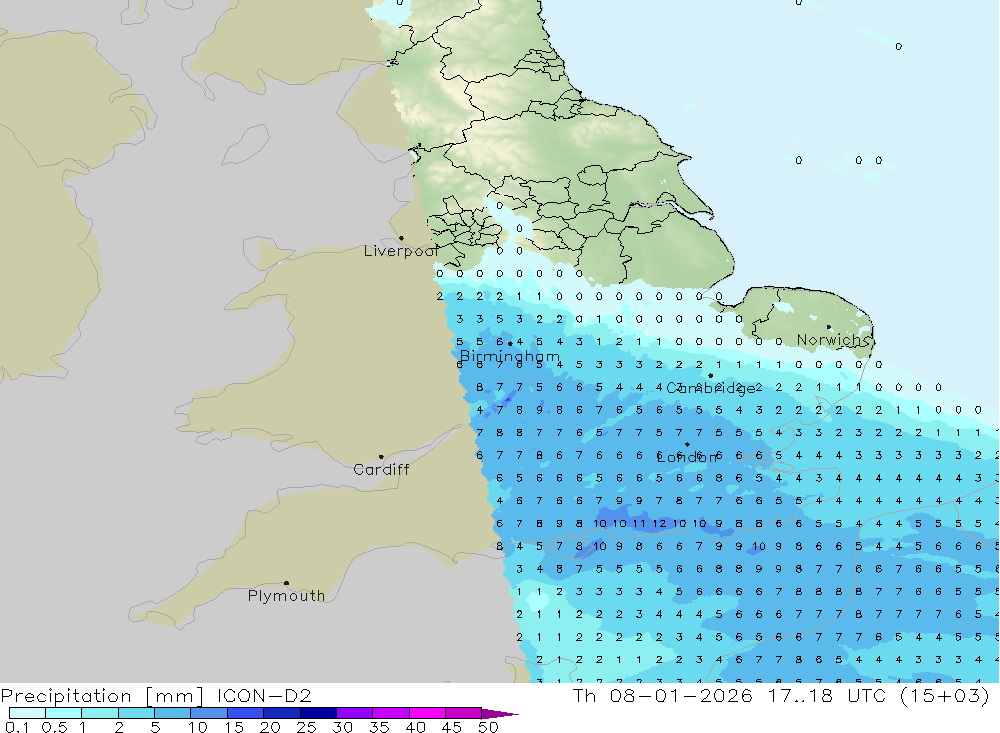Click the 0.1 legend scale value
This screenshot has width=1000, height=733.
point(16,727)
